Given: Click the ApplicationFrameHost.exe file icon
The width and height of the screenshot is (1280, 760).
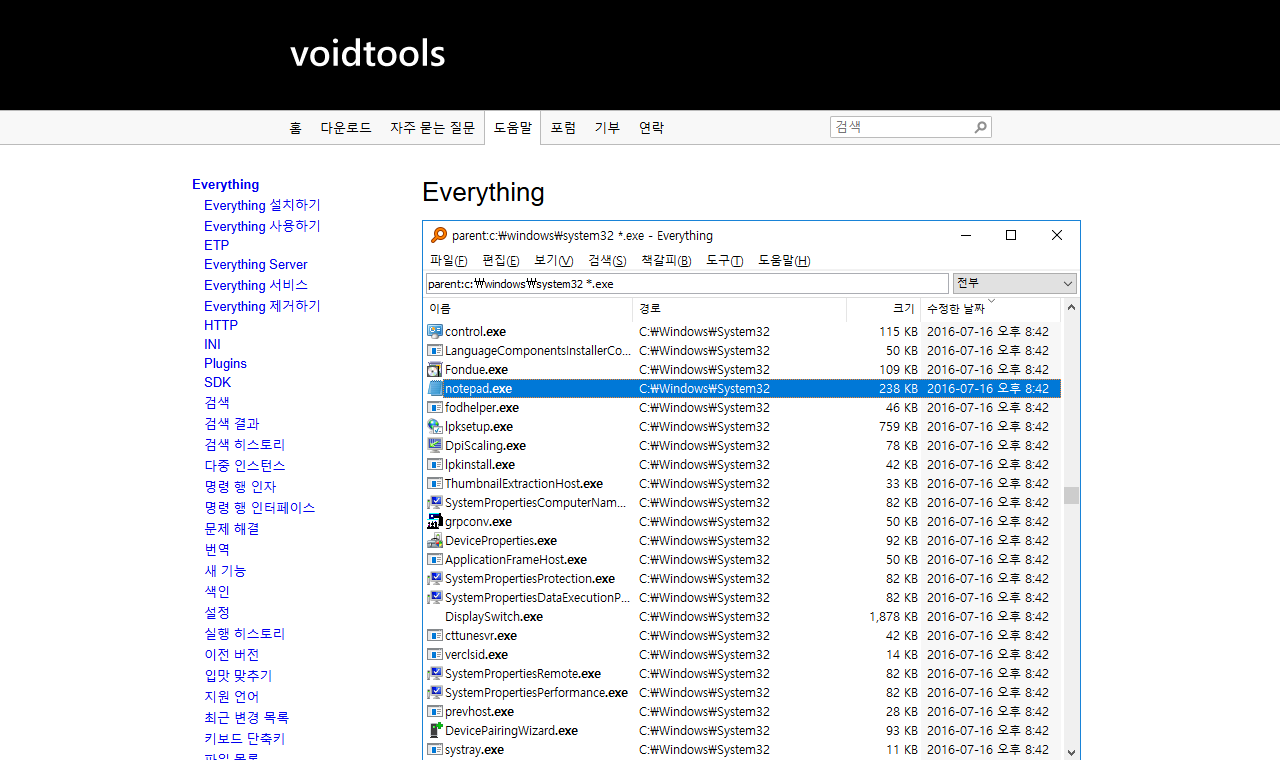Looking at the screenshot, I should pos(435,559).
